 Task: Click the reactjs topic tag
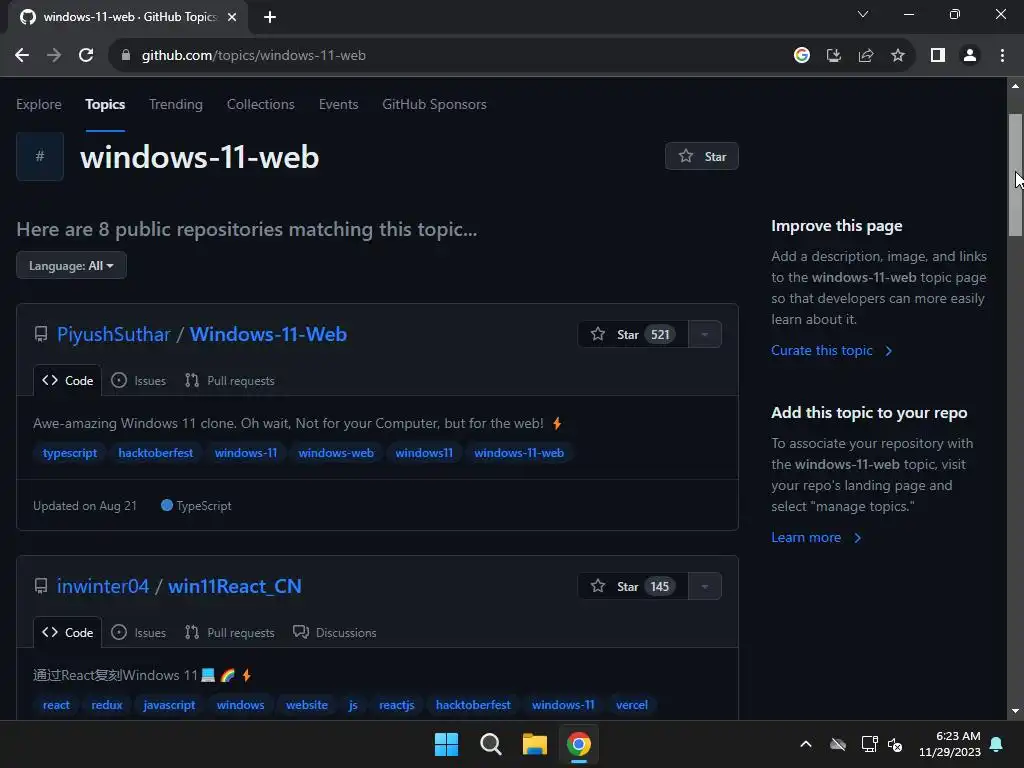396,705
